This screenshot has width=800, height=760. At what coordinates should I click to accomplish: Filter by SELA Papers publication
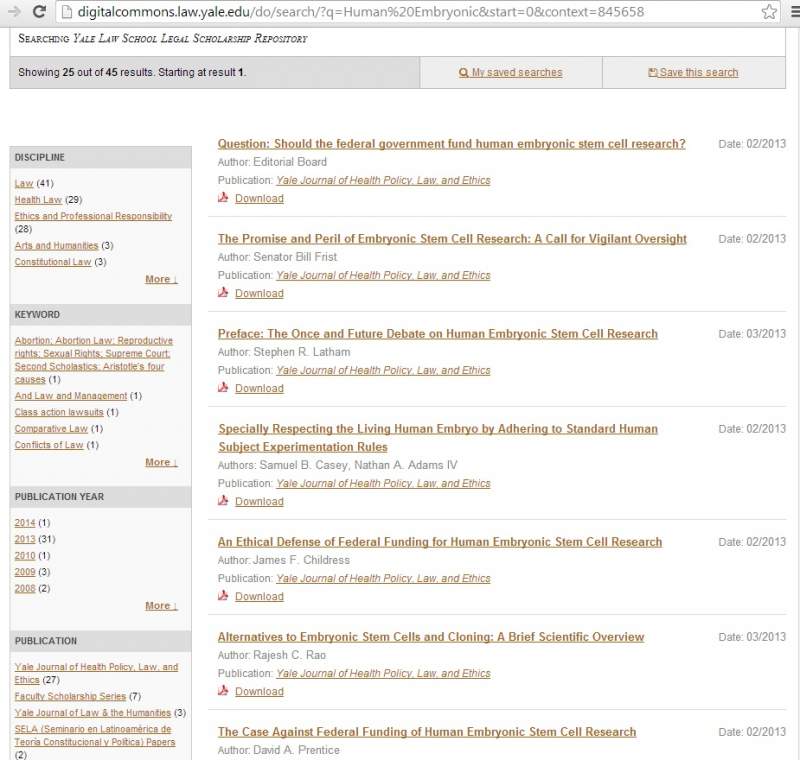pos(94,736)
